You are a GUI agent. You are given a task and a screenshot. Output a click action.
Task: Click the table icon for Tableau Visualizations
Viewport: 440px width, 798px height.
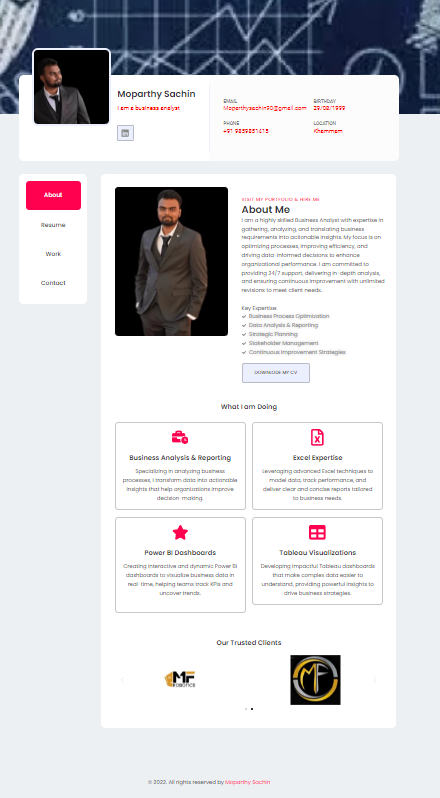[317, 532]
